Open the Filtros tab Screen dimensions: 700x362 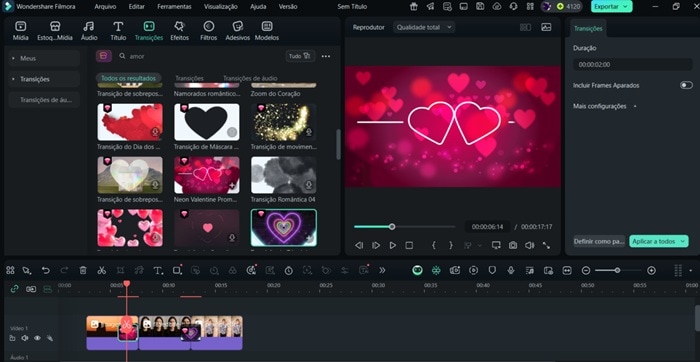(x=208, y=31)
